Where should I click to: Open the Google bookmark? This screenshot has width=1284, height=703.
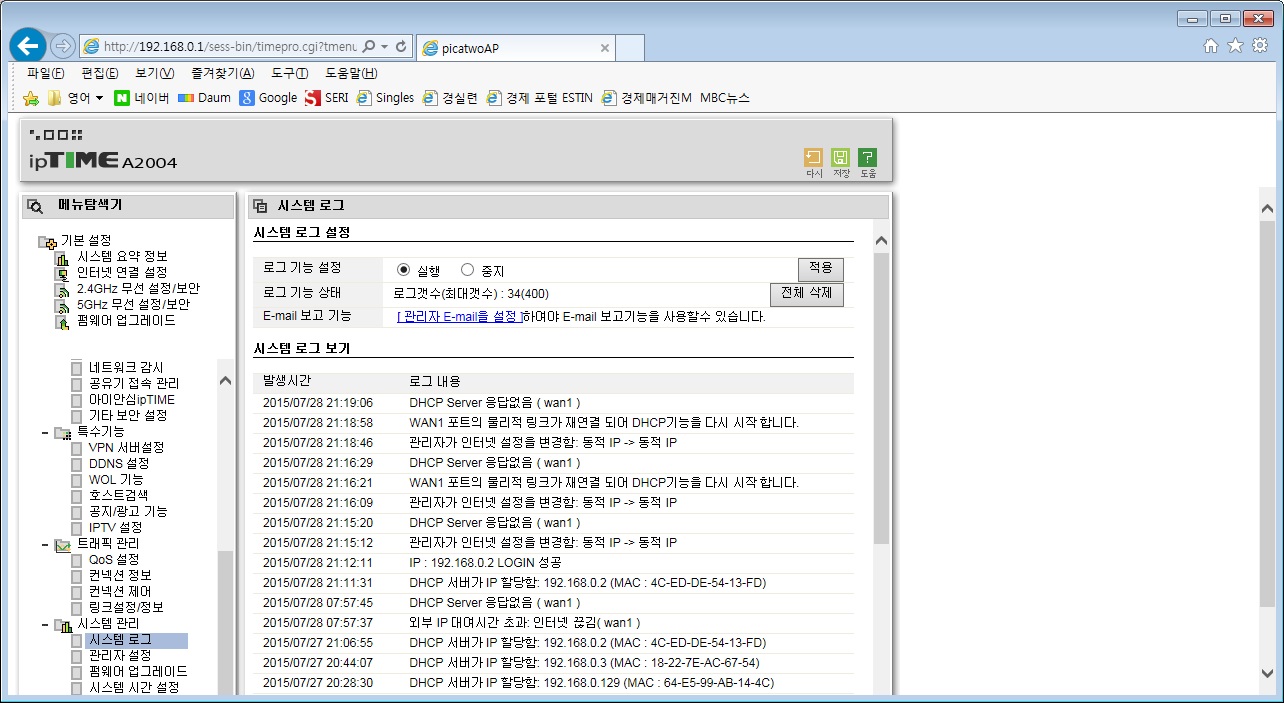tap(268, 98)
